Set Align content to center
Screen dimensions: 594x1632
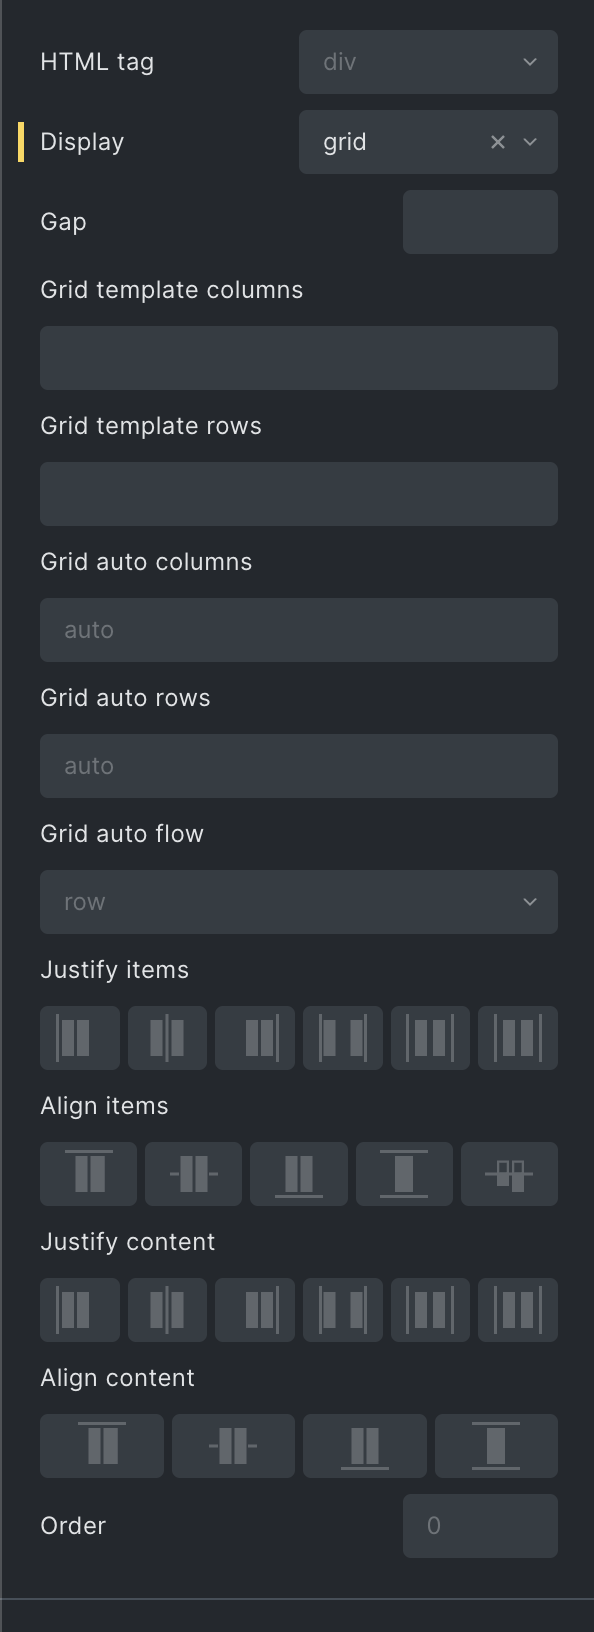click(x=233, y=1446)
